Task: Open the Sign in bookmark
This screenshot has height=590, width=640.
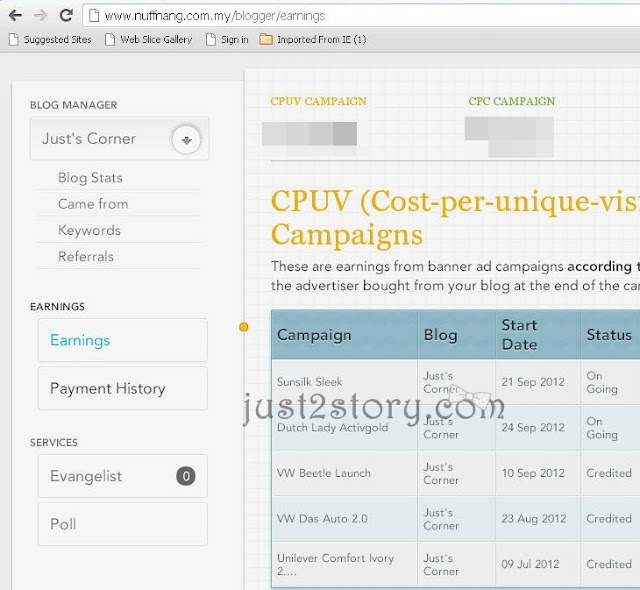Action: pyautogui.click(x=227, y=40)
